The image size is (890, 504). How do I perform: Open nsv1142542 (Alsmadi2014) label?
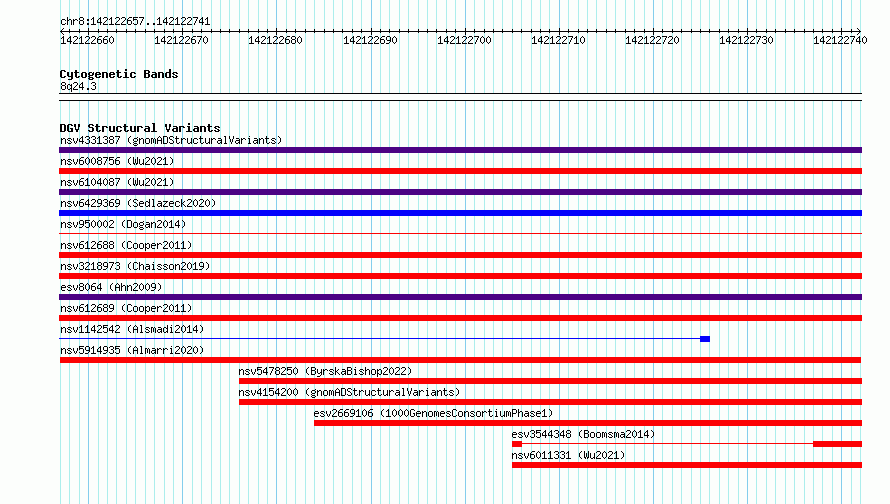coord(132,329)
